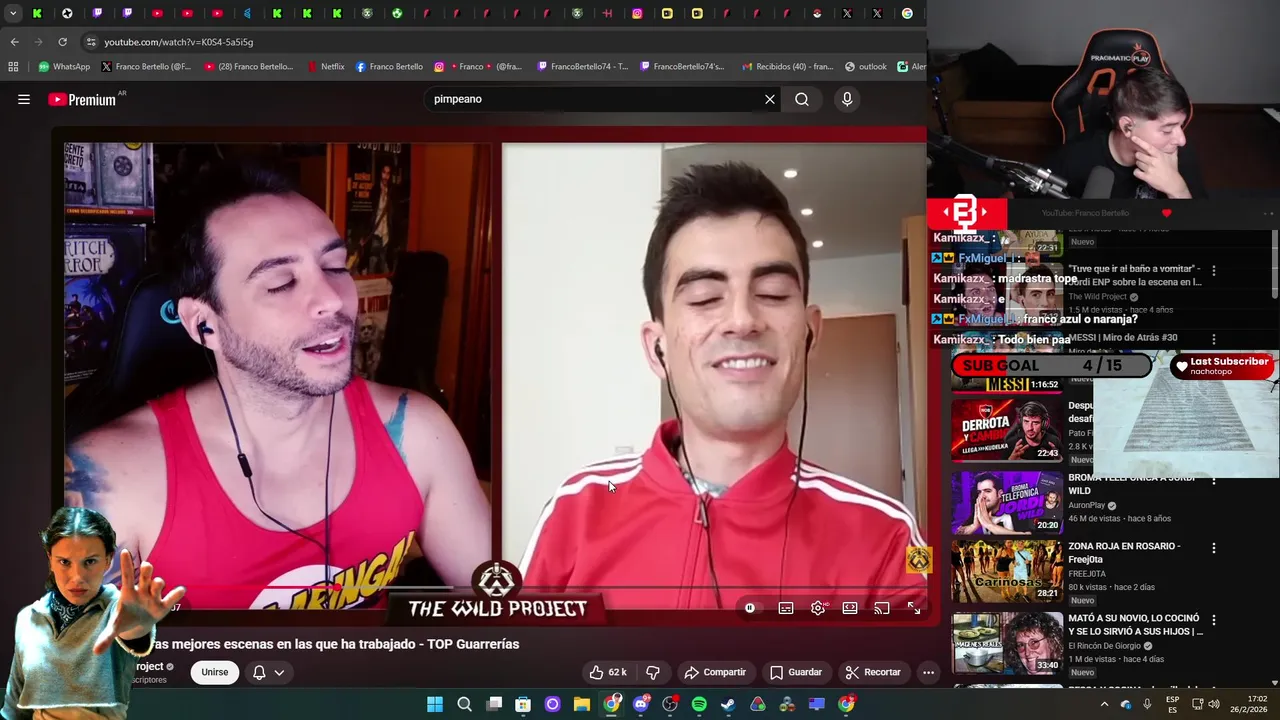Open the ESP language switcher
The image size is (1280, 720).
pyautogui.click(x=1173, y=704)
